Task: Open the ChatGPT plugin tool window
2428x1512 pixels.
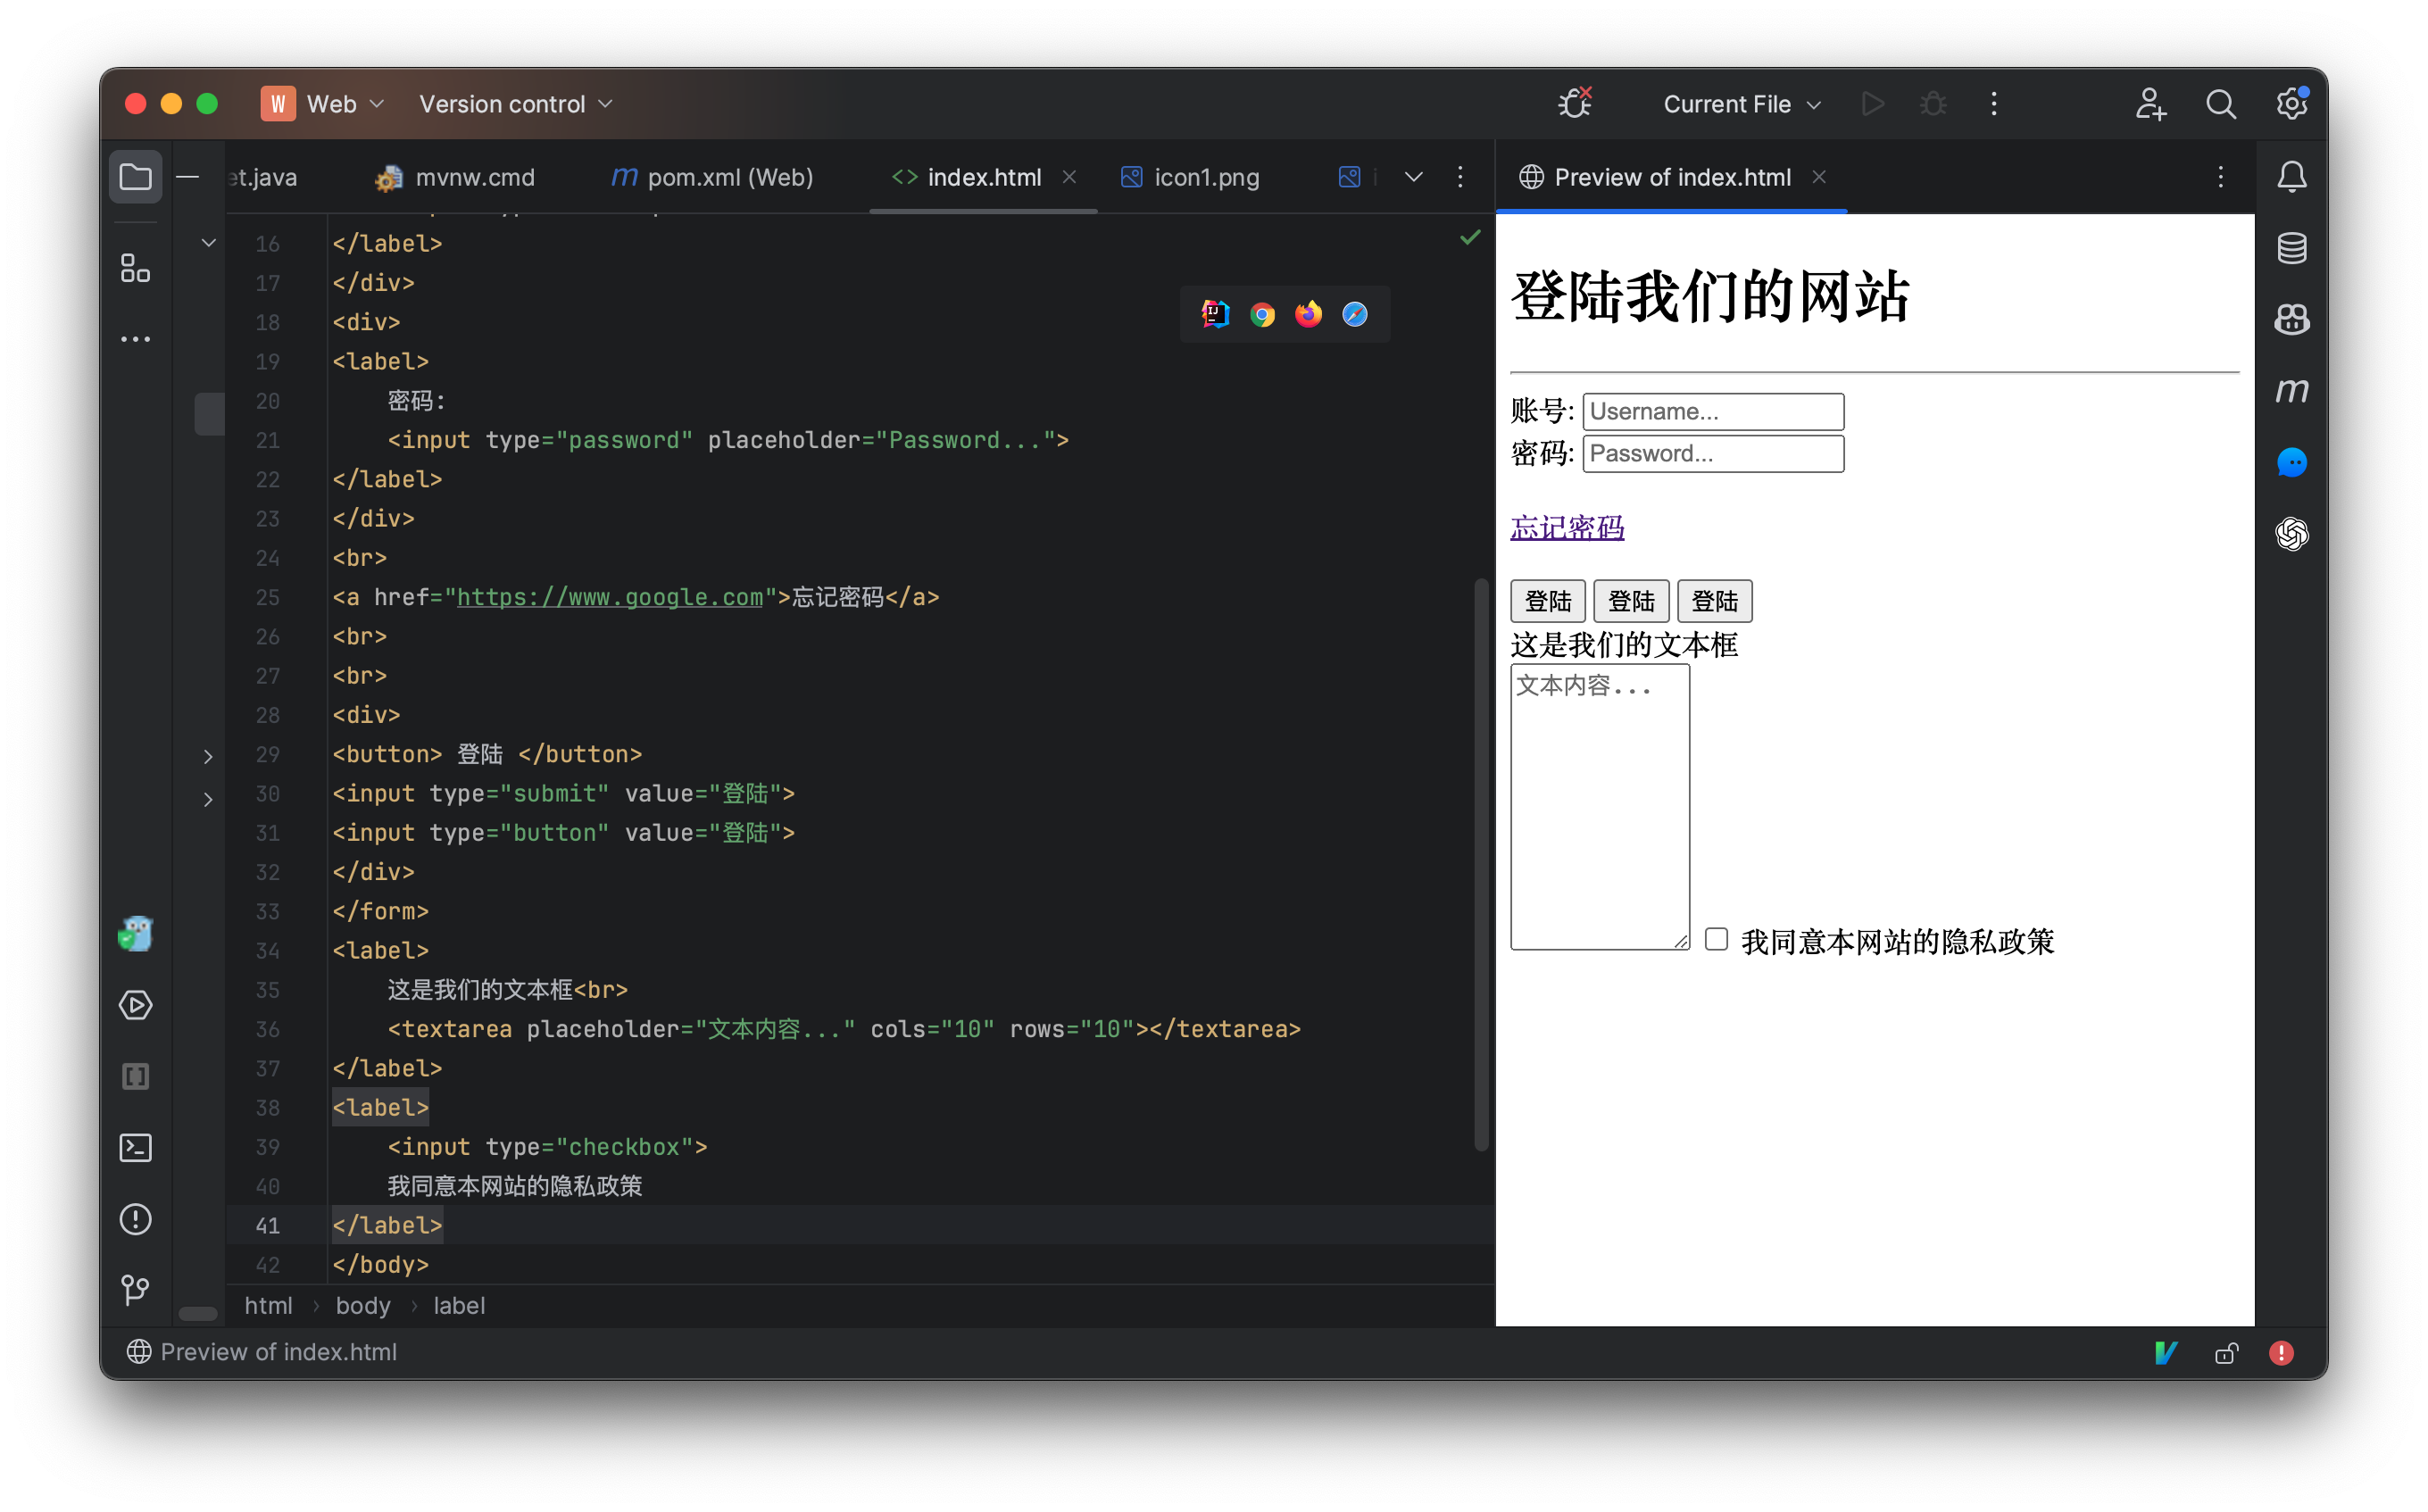Action: (x=2291, y=533)
